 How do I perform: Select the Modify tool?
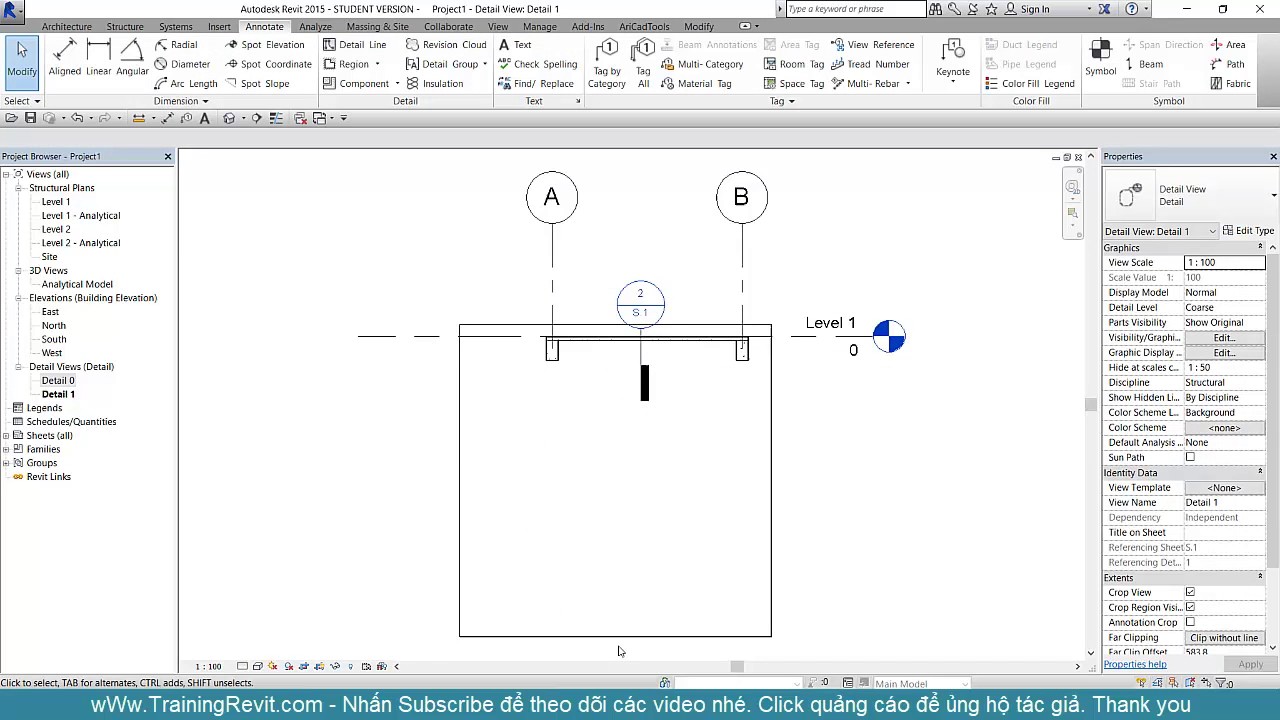22,61
